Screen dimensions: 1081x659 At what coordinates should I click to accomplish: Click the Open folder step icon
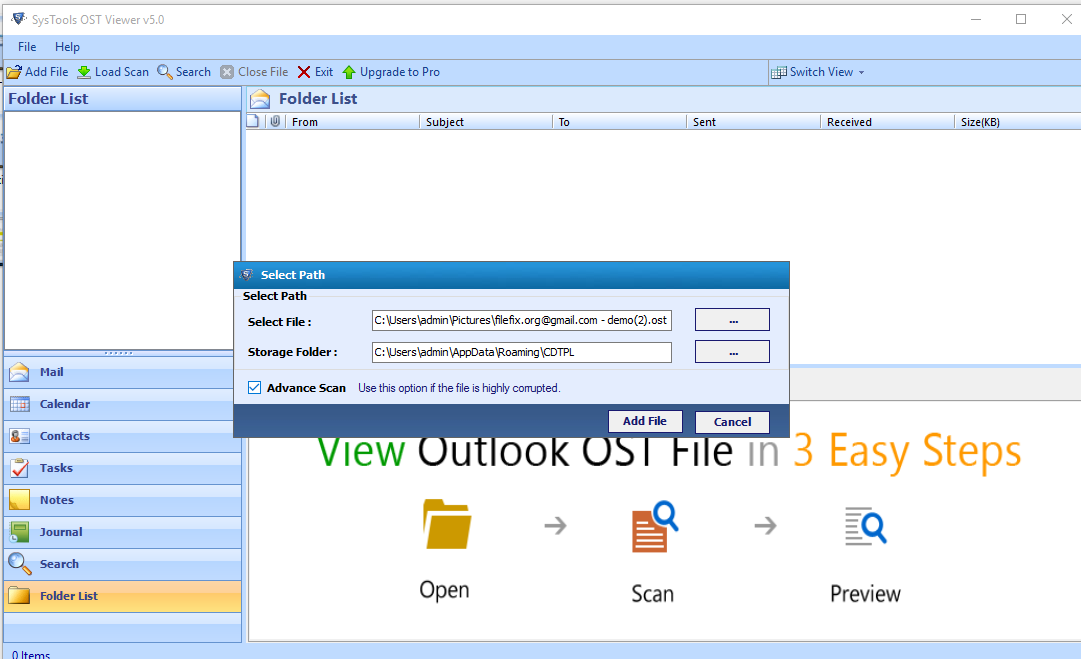(x=447, y=524)
